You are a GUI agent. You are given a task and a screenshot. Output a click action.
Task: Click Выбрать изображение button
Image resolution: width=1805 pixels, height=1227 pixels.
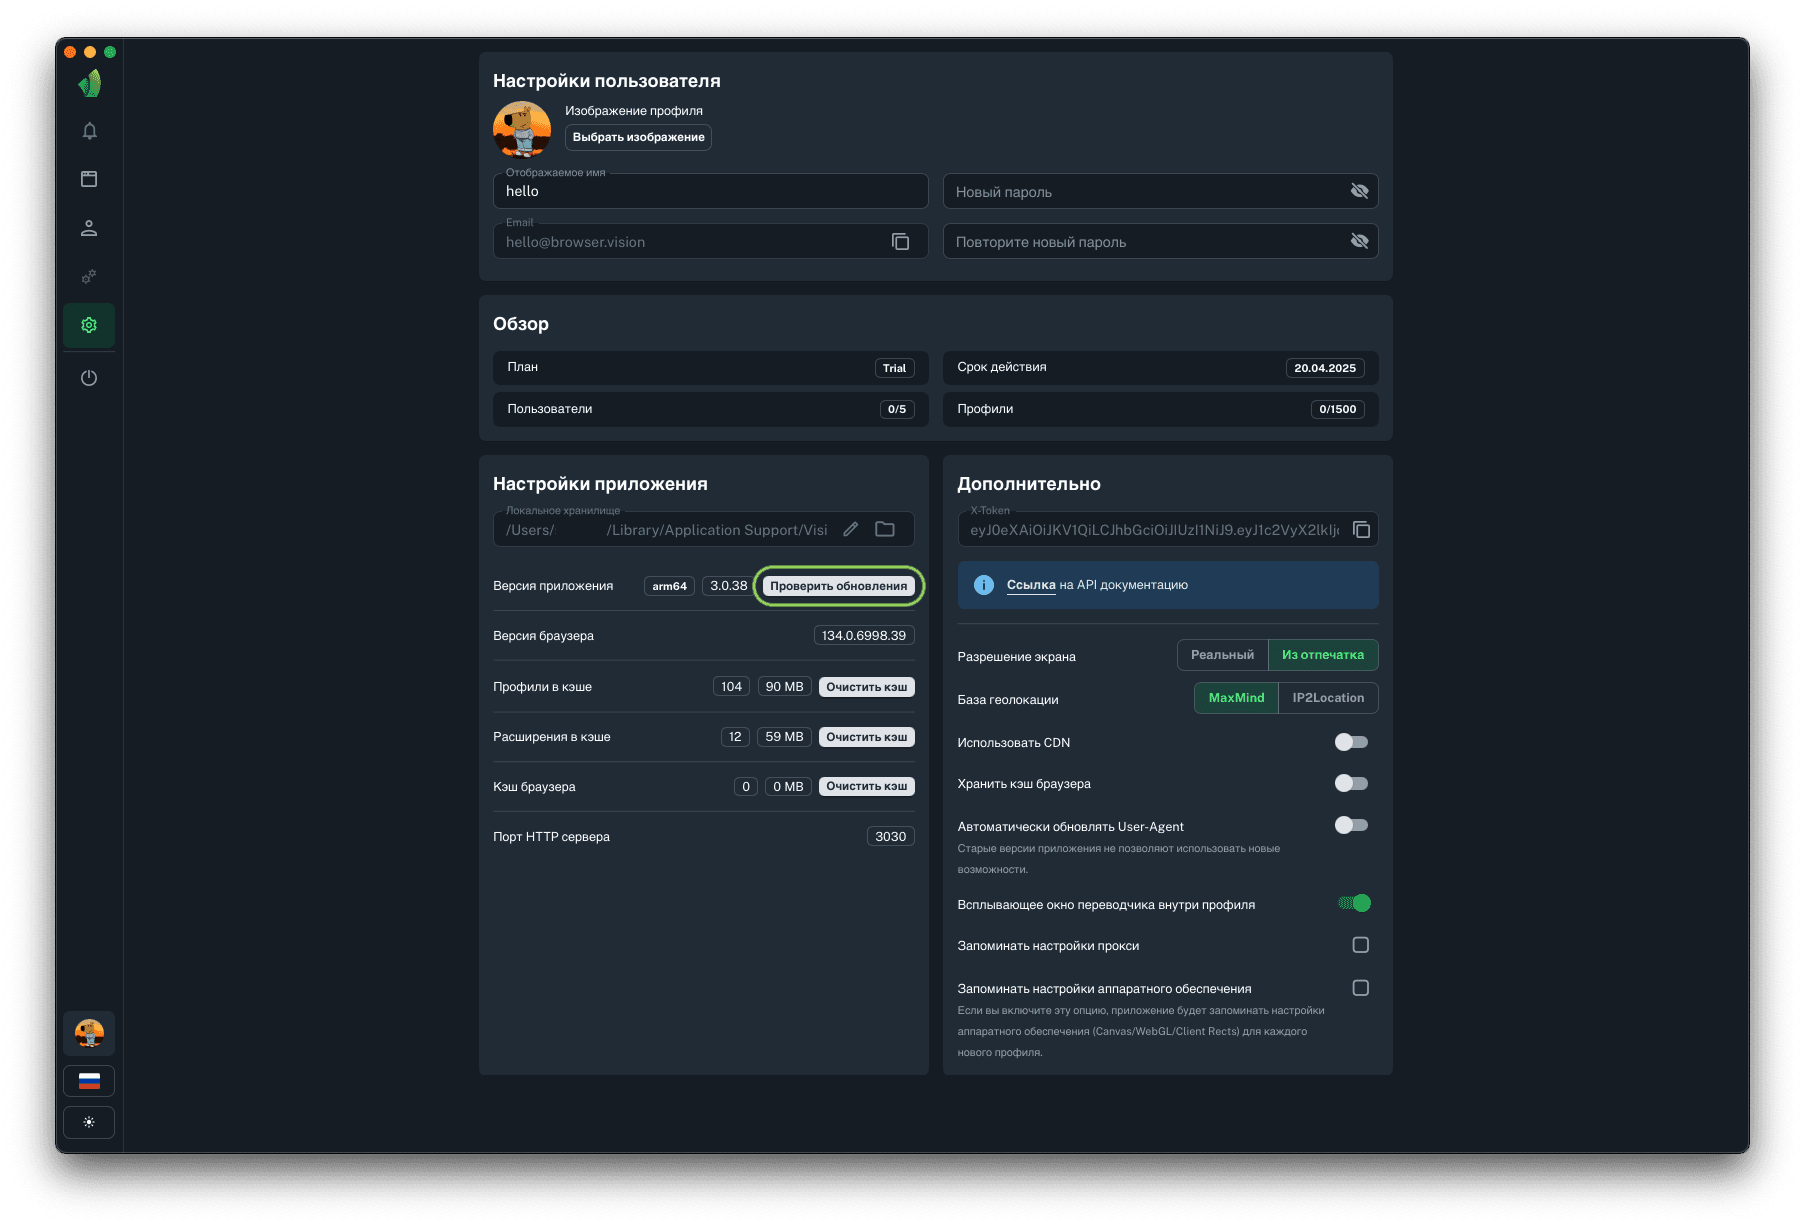click(x=638, y=137)
